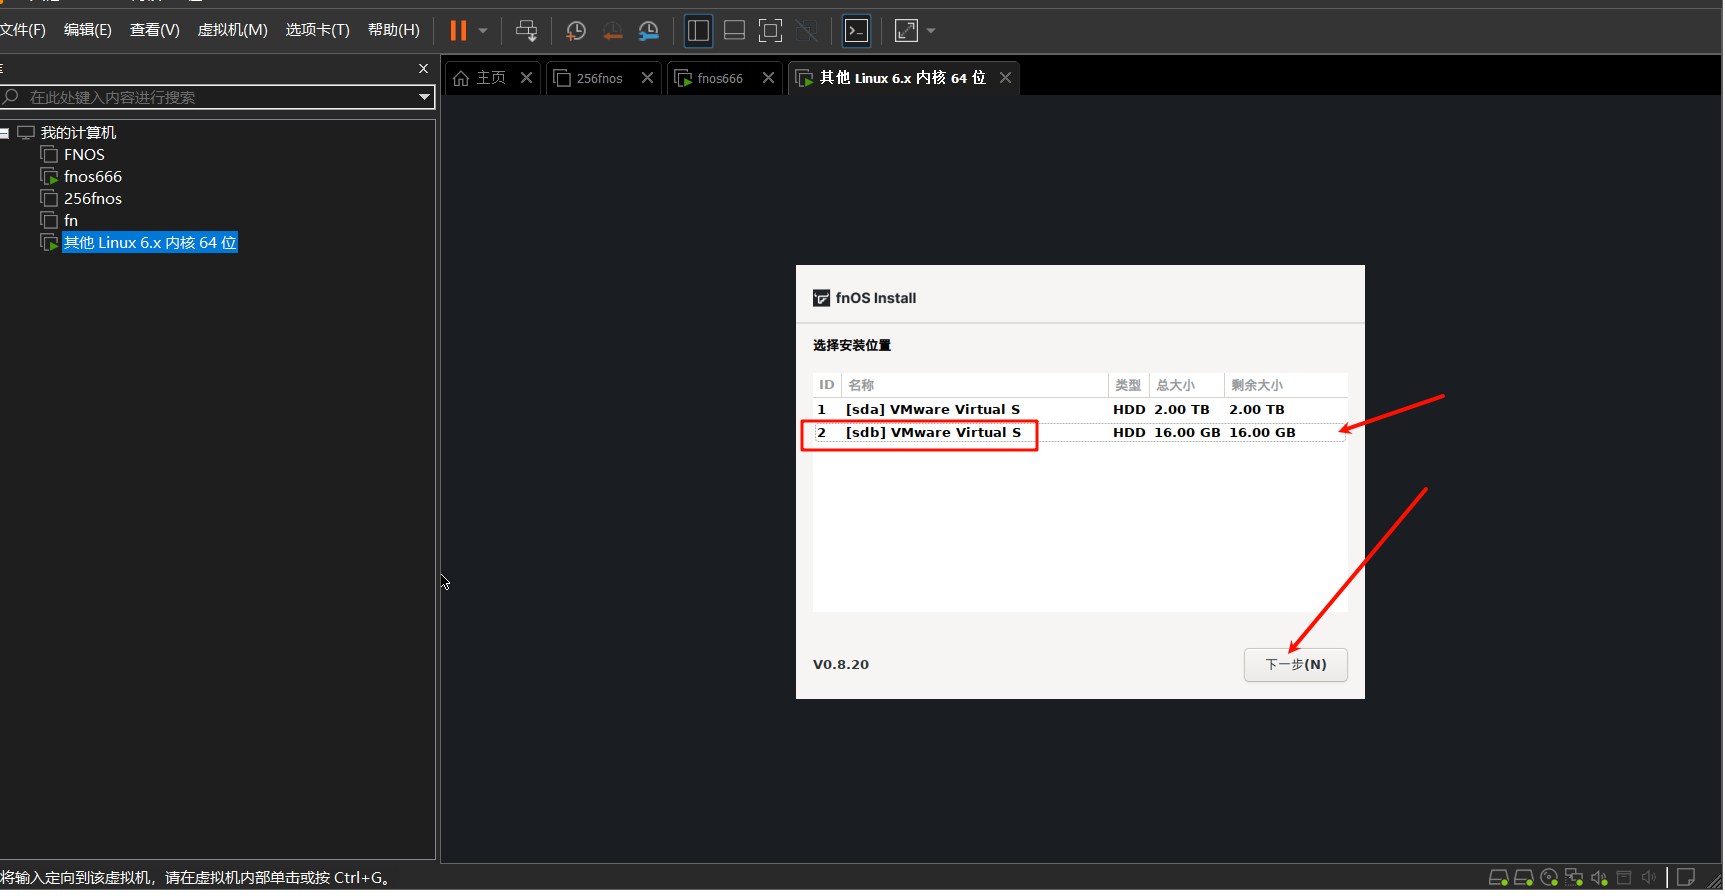The height and width of the screenshot is (896, 1725).
Task: Close the library sidebar panel
Action: tap(423, 69)
